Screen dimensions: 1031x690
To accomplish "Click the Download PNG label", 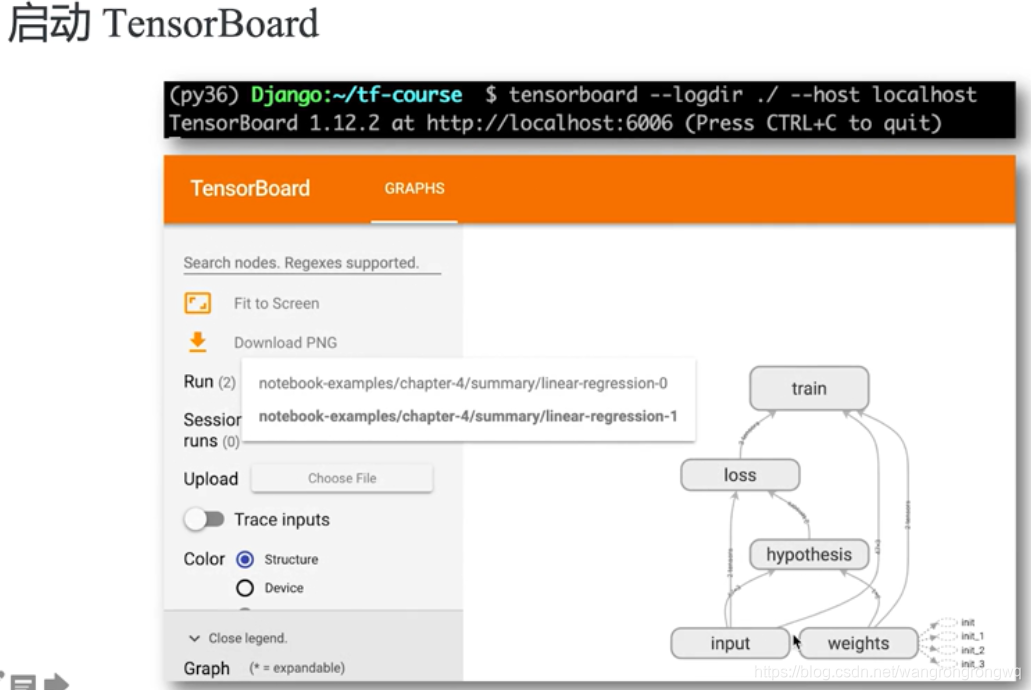I will point(285,343).
